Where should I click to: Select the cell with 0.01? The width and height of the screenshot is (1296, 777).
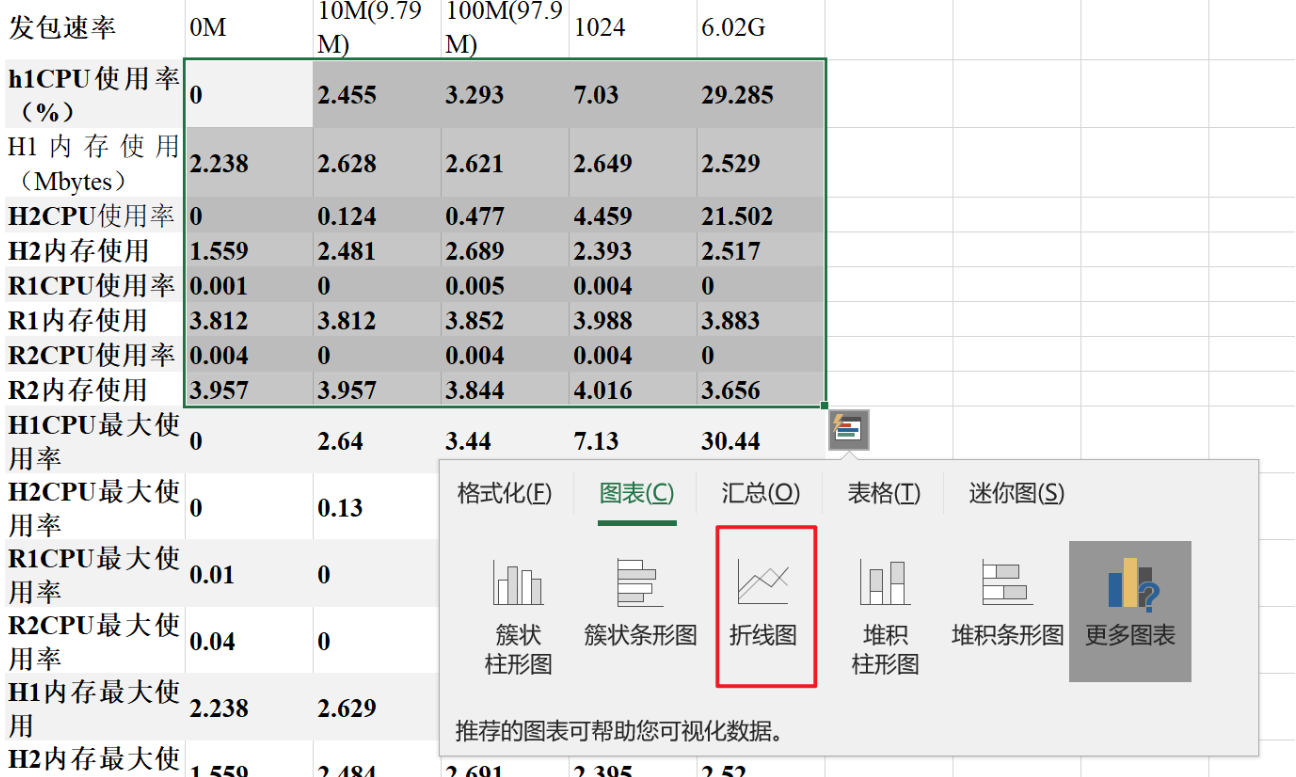248,574
